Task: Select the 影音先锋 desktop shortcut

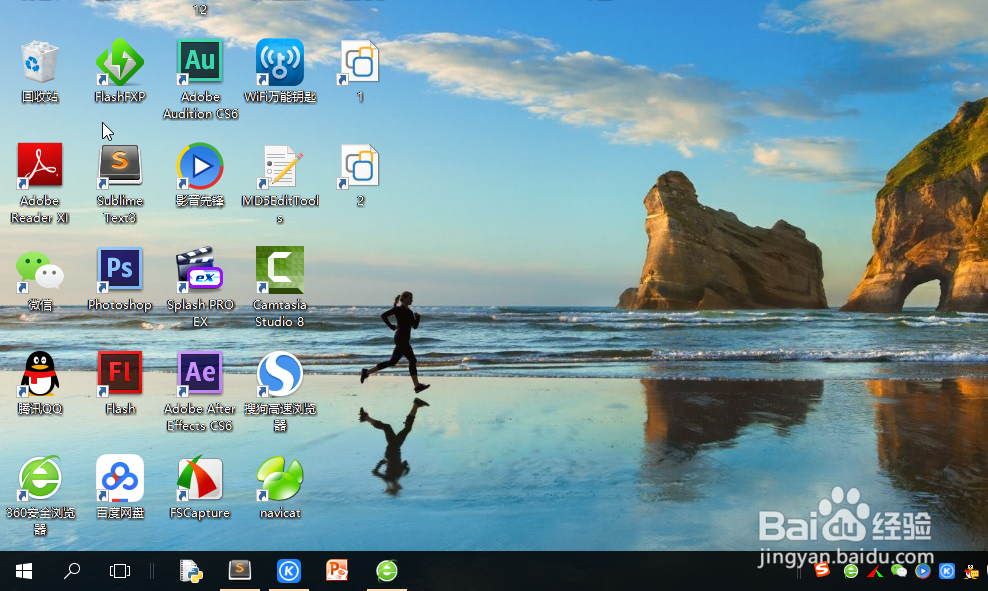Action: 200,175
